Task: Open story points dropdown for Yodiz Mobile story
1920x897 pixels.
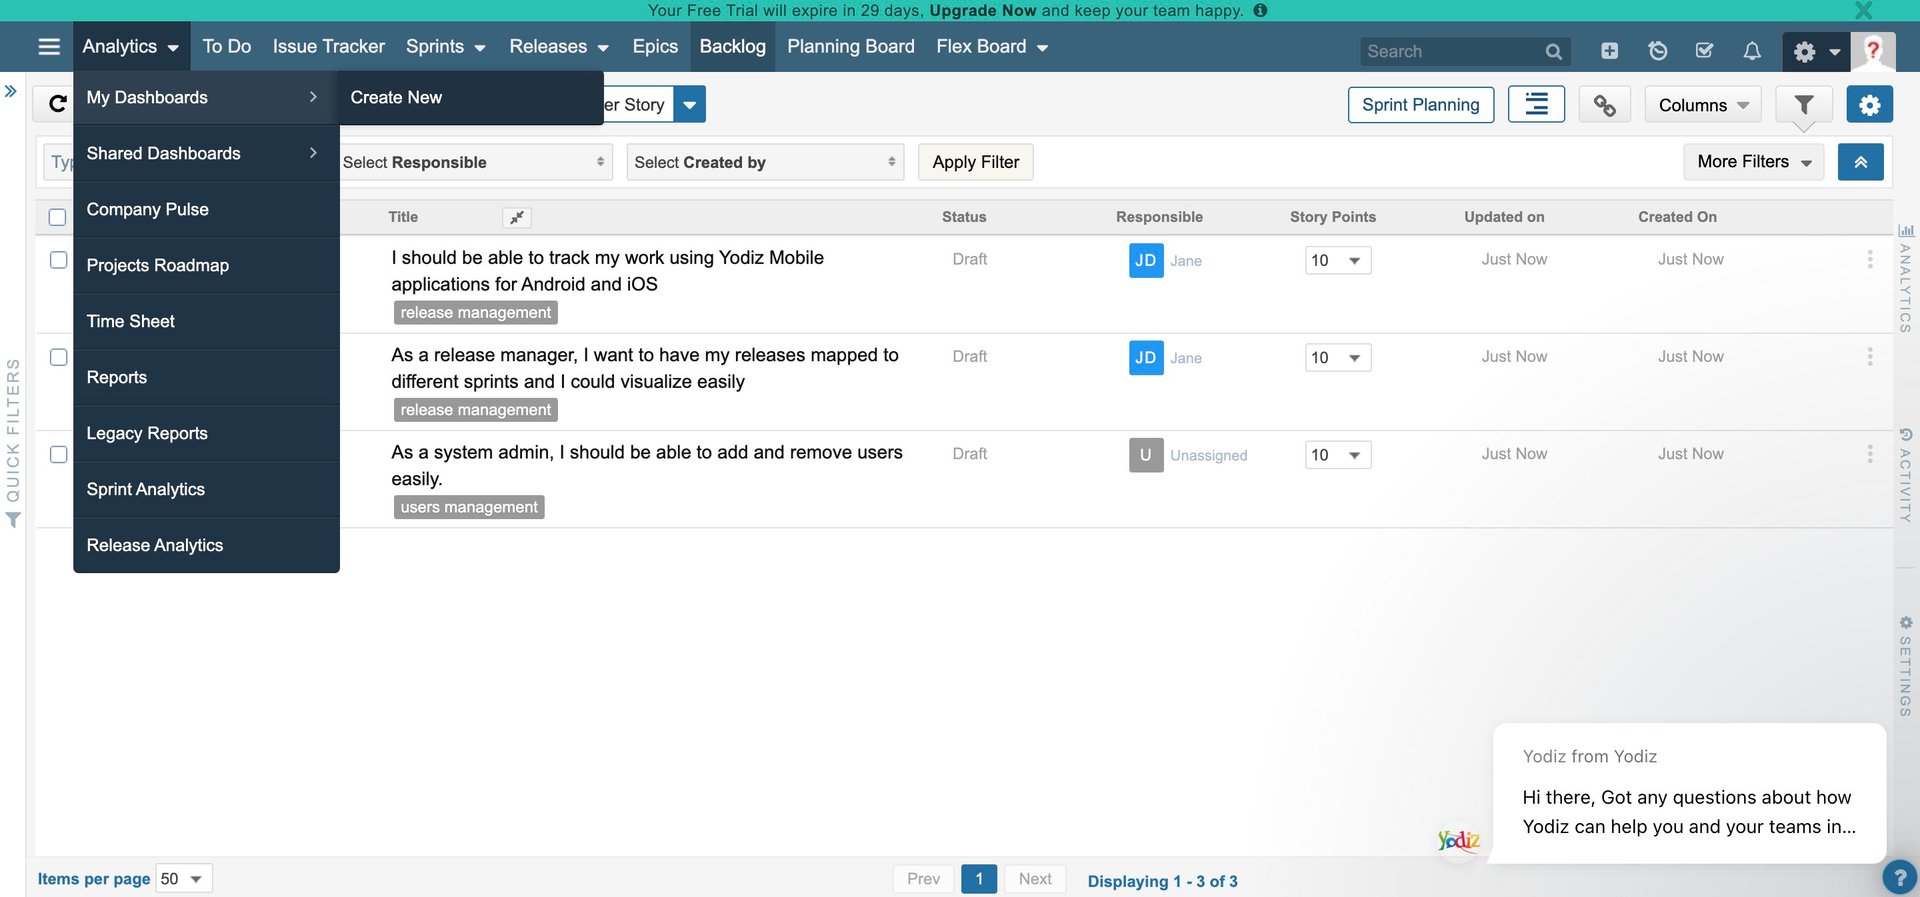Action: tap(1338, 261)
